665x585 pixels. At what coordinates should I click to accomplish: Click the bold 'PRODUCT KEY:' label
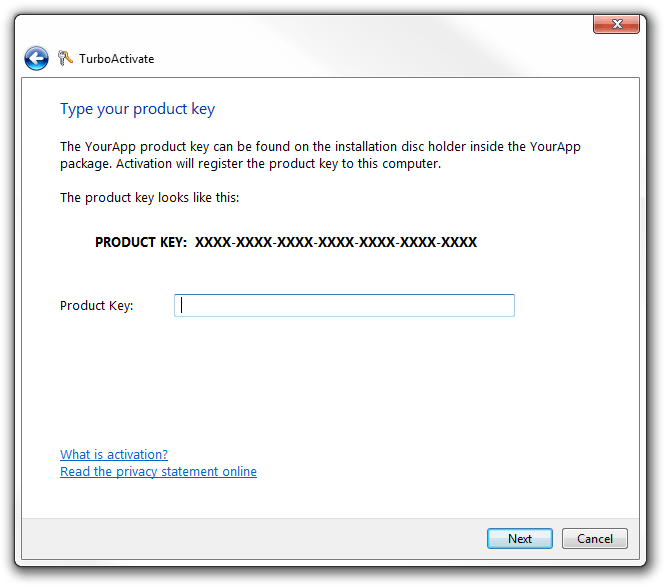point(141,242)
